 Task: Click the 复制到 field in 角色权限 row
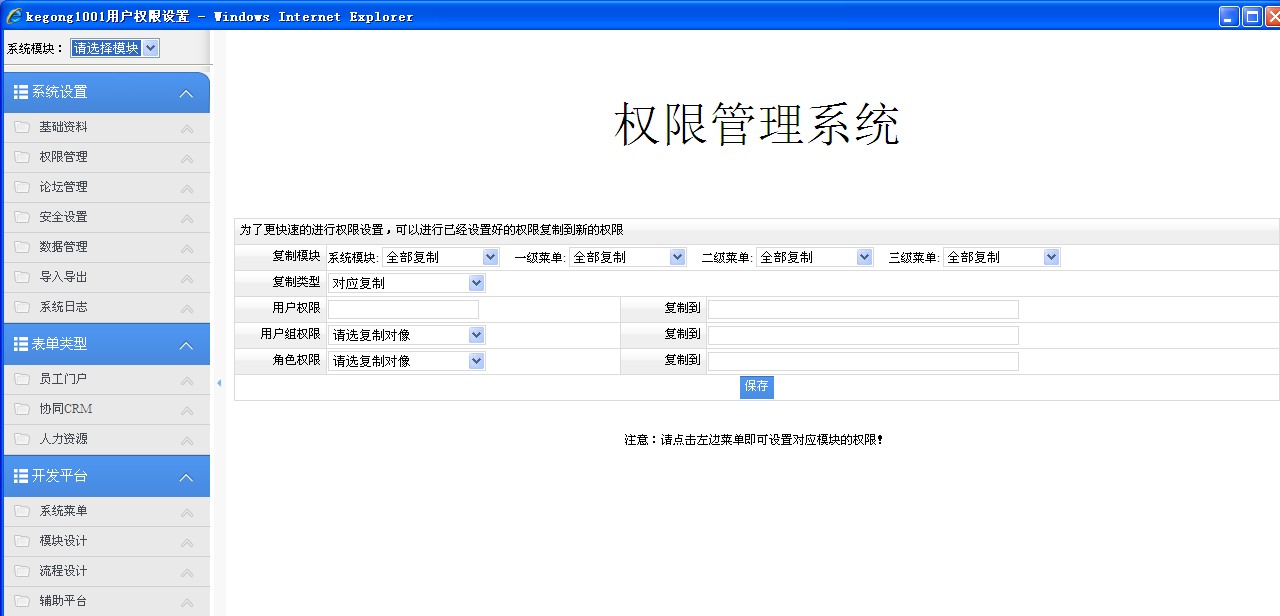click(x=863, y=361)
